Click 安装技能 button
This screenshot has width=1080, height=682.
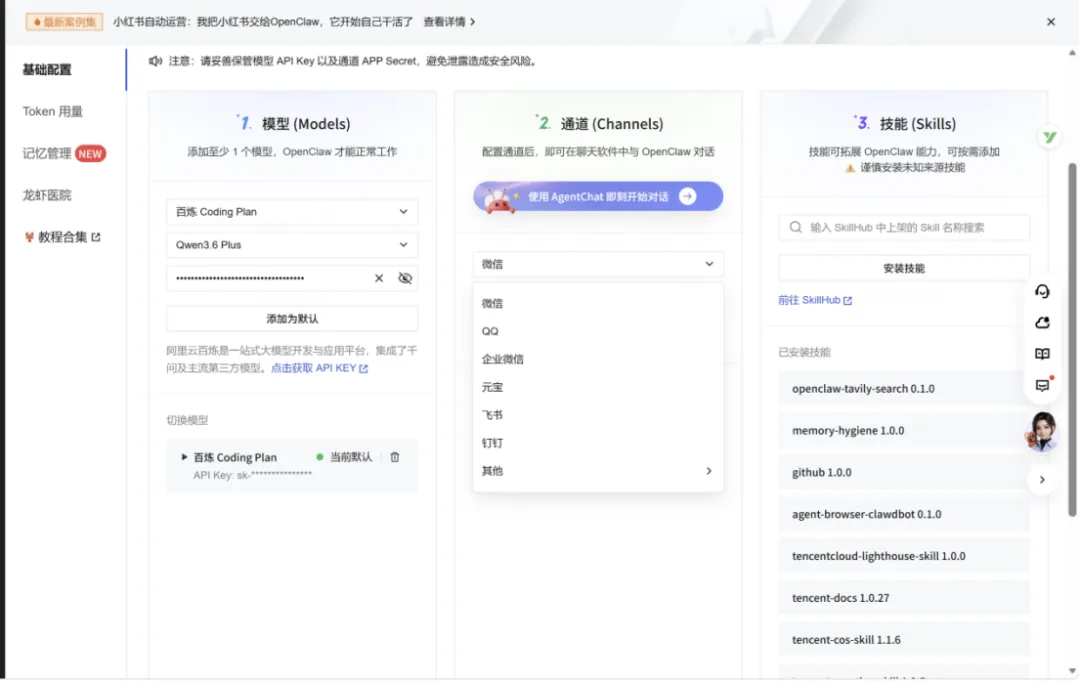pos(904,269)
